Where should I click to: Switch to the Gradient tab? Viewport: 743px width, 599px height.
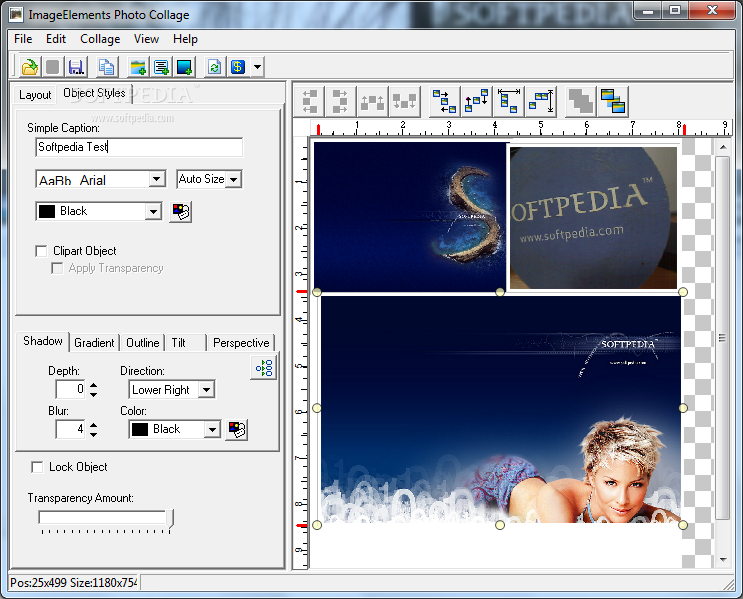(x=94, y=343)
